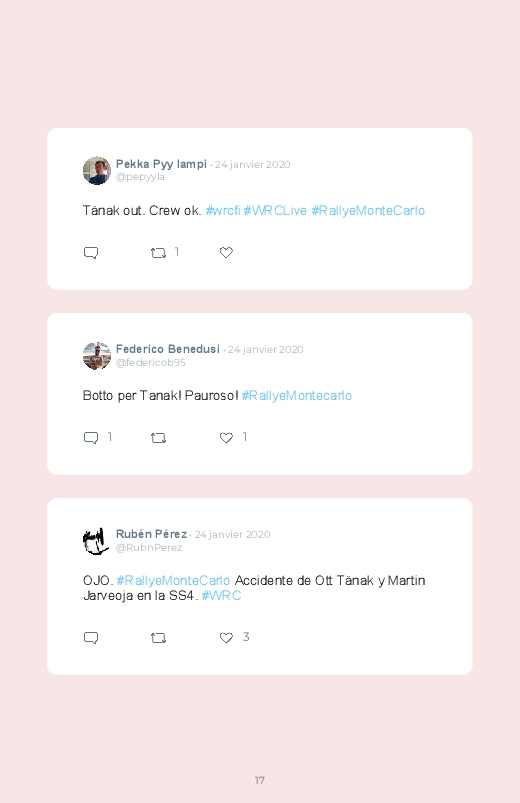Open #RallyeMontecarlo hashtag in Federico's tweet
This screenshot has height=803, width=520.
tap(297, 395)
